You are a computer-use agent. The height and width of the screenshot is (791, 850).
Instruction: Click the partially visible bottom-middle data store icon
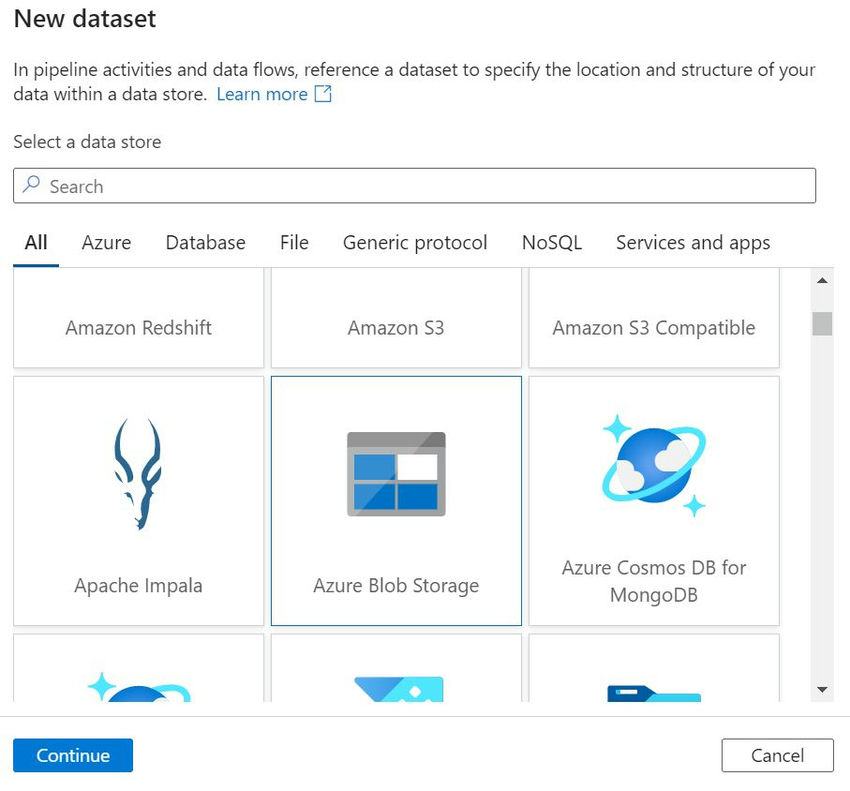coord(397,688)
